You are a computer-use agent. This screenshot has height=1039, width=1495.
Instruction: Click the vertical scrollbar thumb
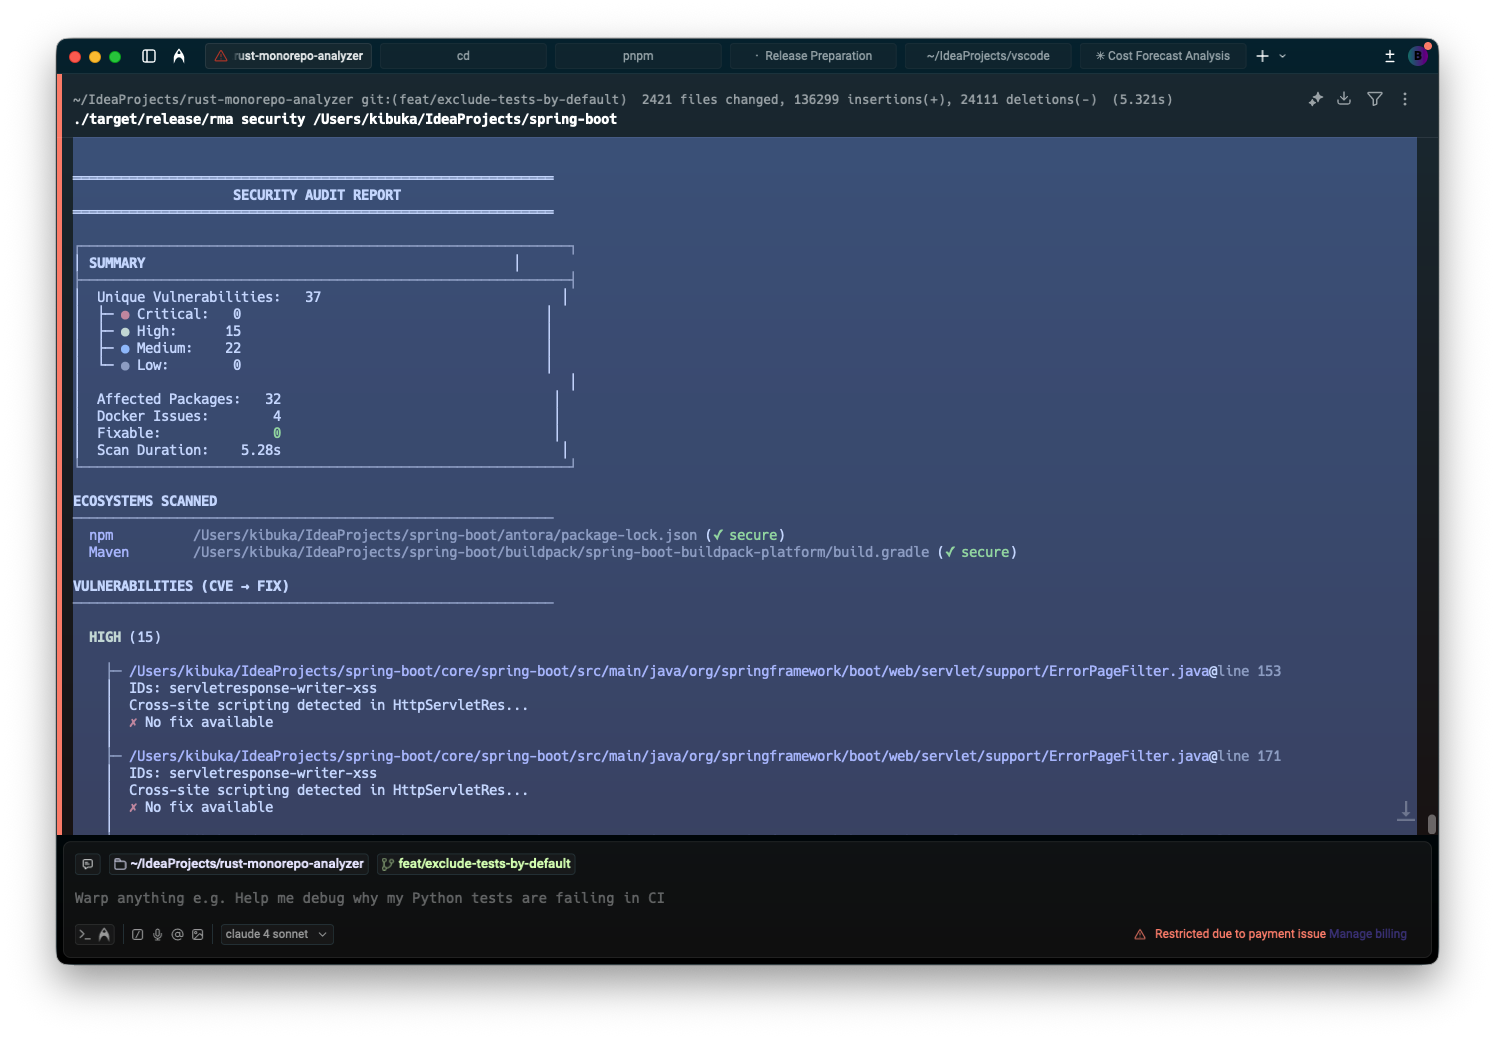click(x=1432, y=823)
